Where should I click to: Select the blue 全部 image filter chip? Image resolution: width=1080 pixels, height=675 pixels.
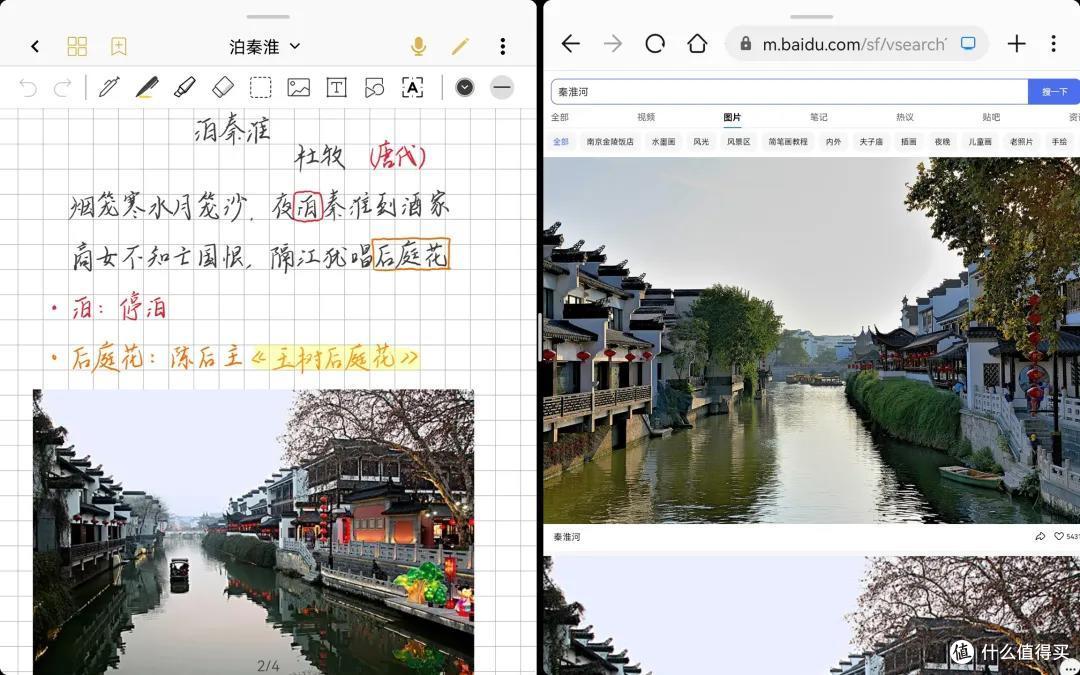pyautogui.click(x=561, y=142)
